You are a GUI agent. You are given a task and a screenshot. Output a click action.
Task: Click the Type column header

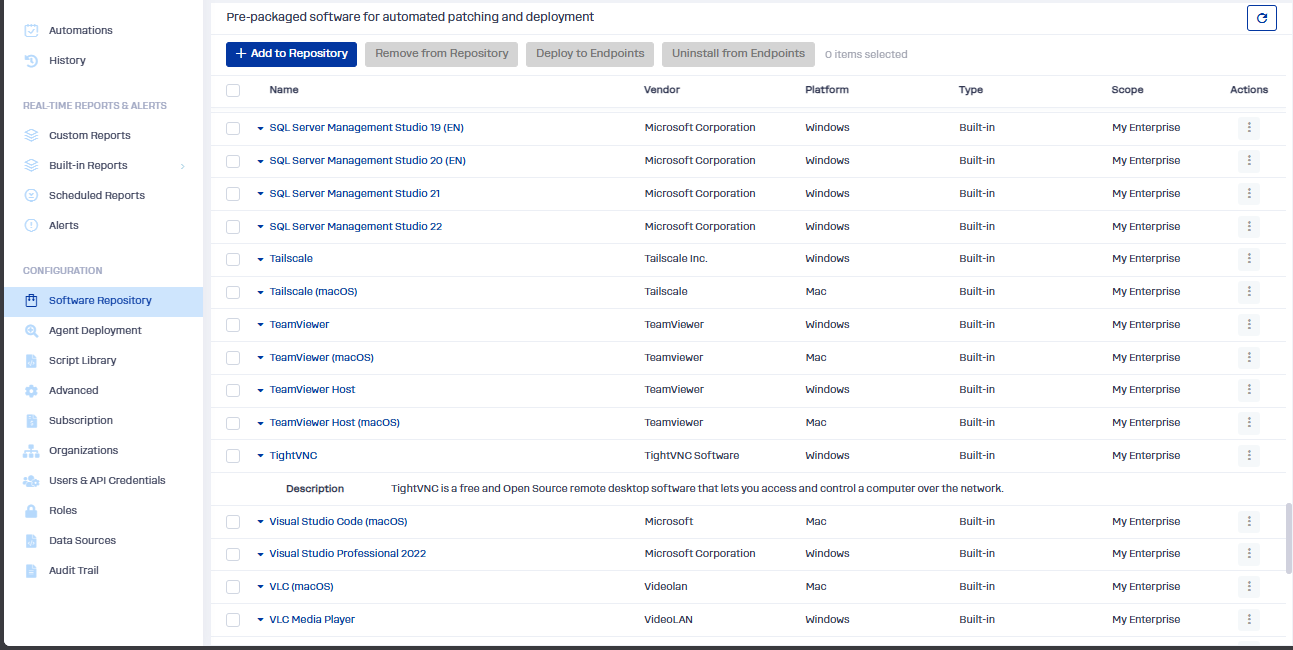coord(971,90)
